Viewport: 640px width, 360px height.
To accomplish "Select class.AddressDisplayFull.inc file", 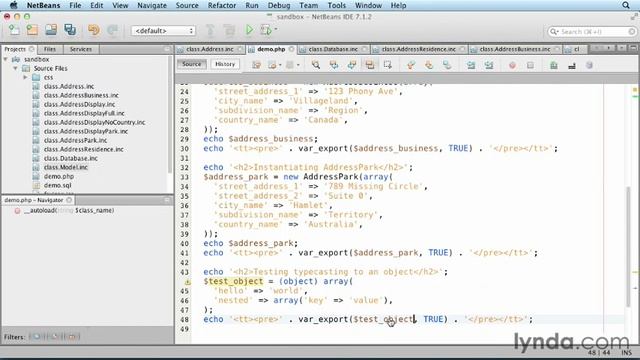I will (84, 113).
